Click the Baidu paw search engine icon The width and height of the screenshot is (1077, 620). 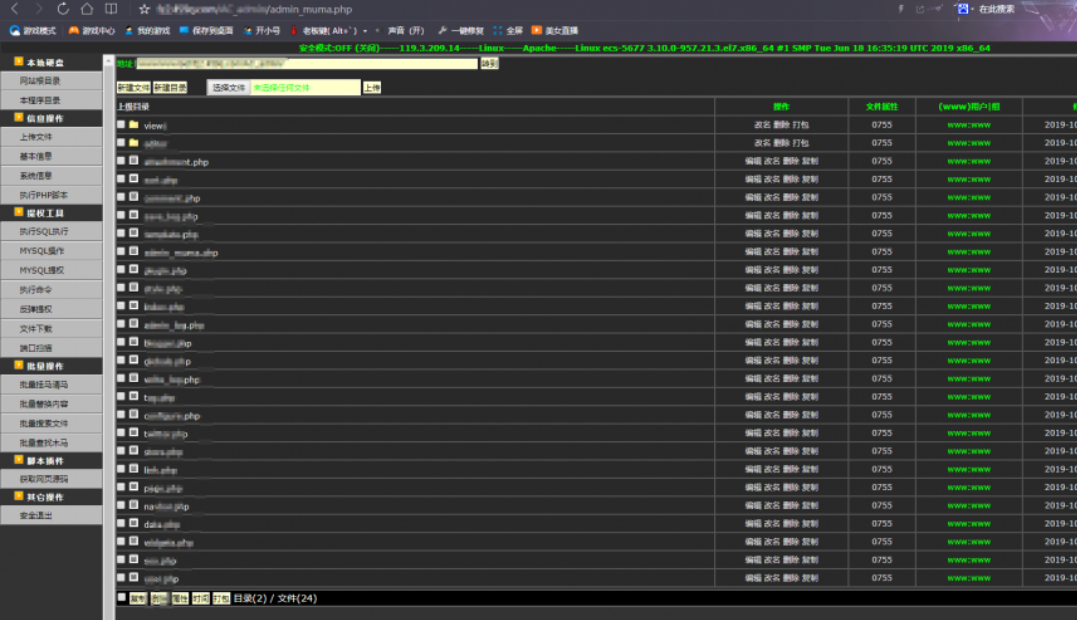tap(963, 9)
